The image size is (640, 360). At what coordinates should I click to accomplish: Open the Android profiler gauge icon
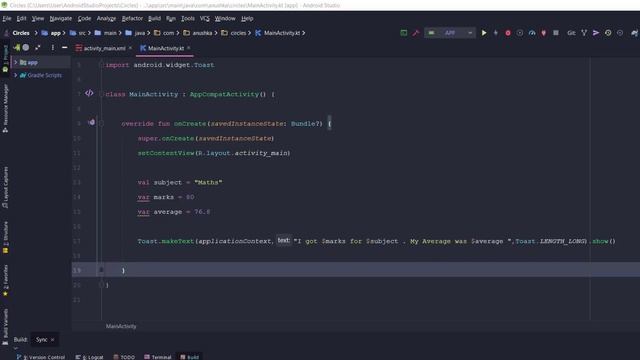click(532, 33)
